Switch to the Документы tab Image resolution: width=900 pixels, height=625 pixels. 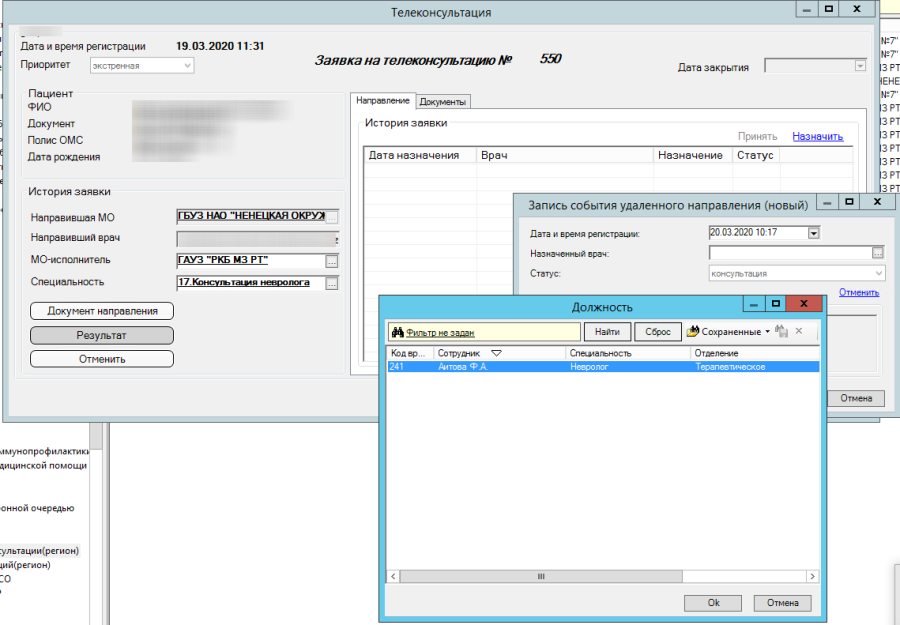click(x=443, y=102)
